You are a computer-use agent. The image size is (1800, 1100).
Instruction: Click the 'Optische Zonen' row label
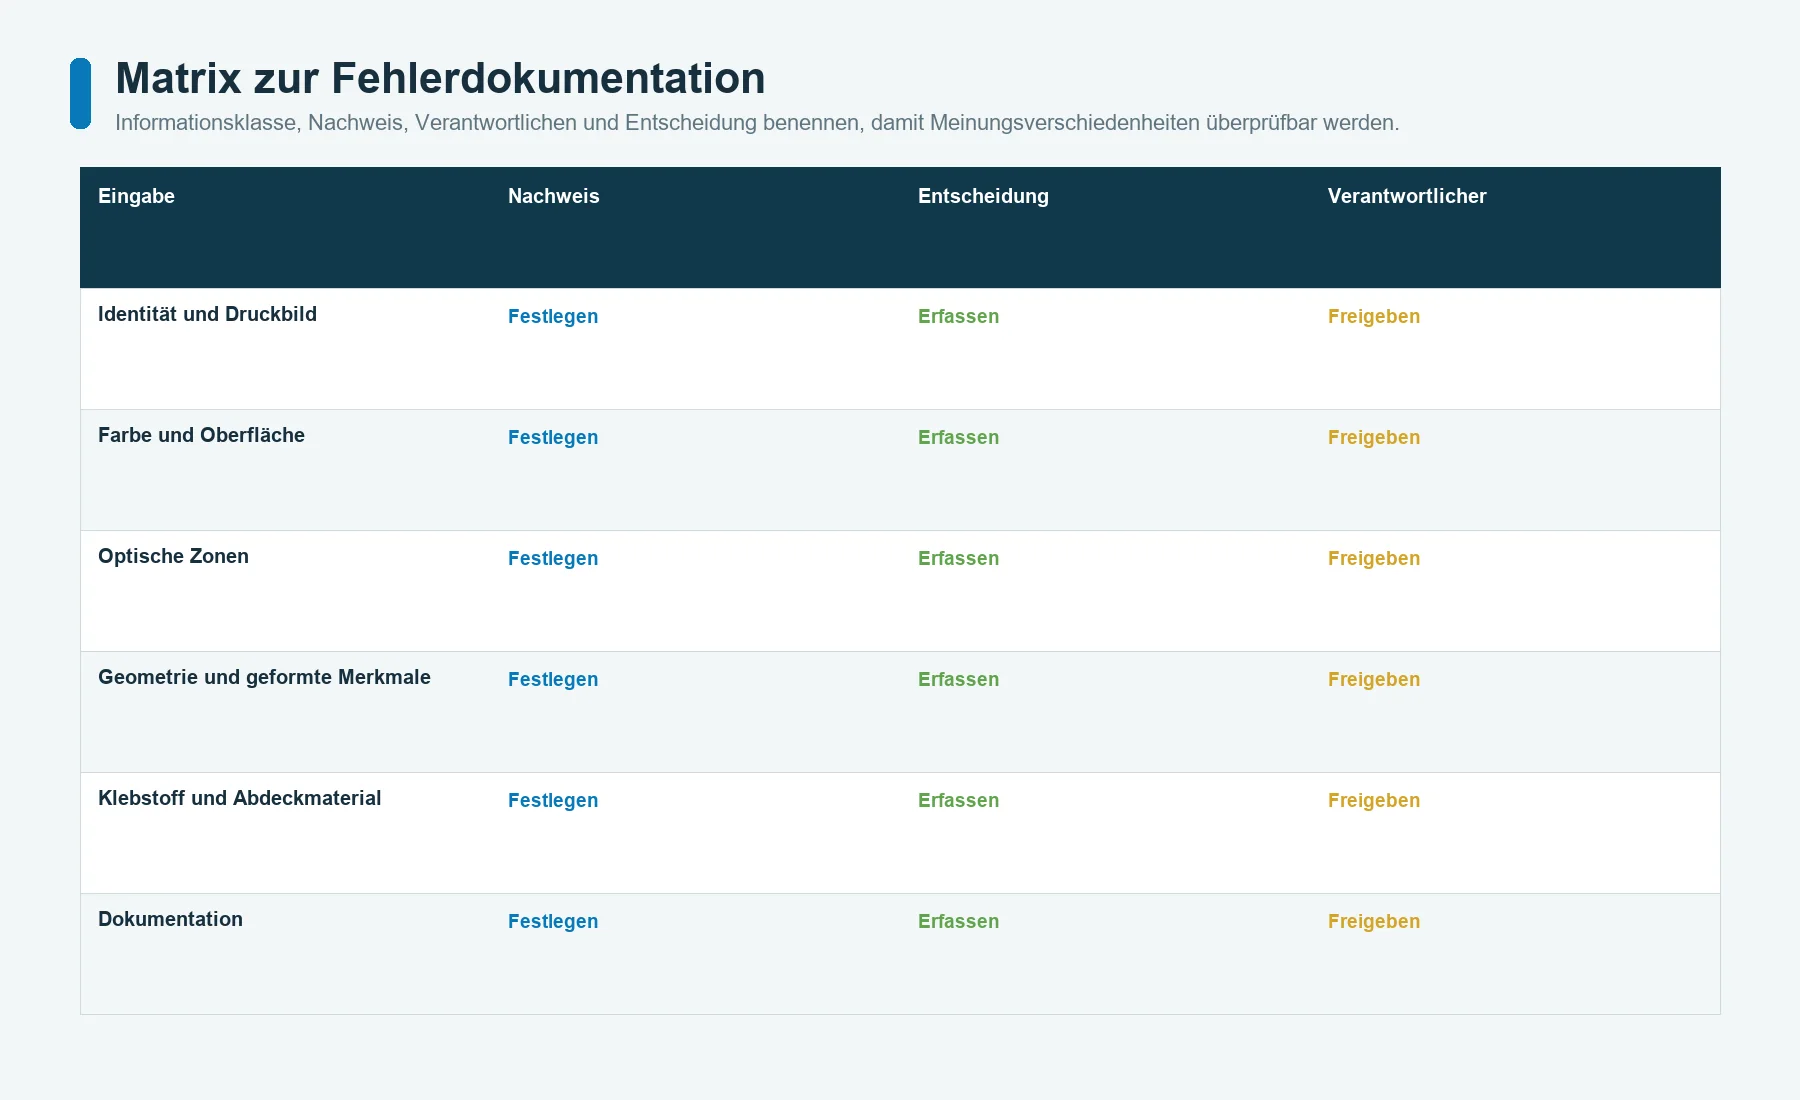coord(173,556)
